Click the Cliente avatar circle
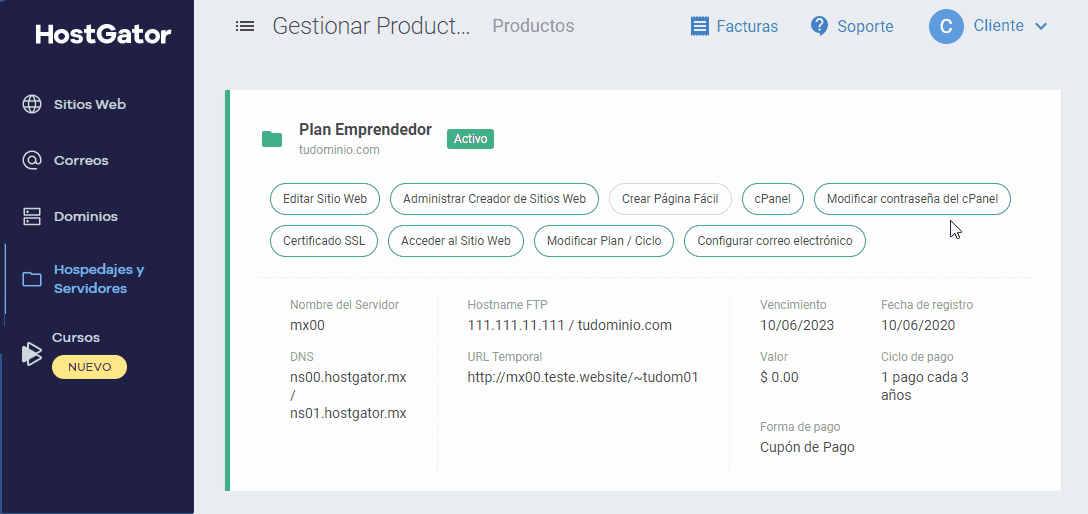 946,26
